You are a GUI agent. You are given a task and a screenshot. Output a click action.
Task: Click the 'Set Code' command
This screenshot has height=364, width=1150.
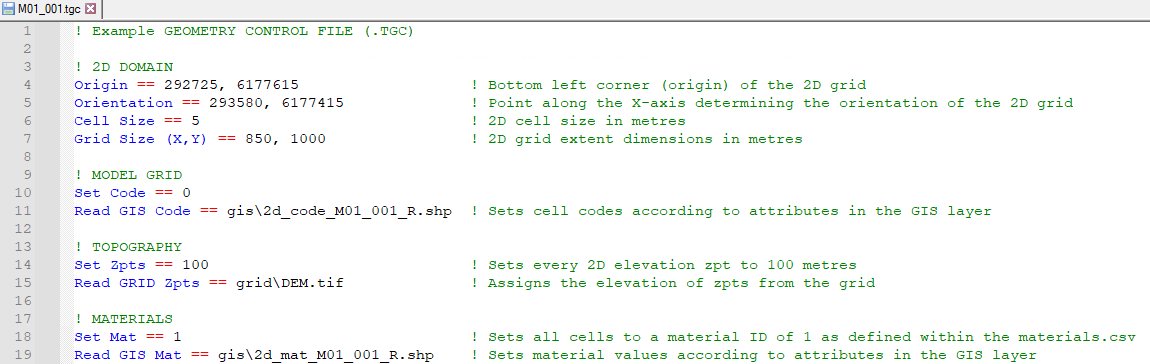click(x=110, y=193)
